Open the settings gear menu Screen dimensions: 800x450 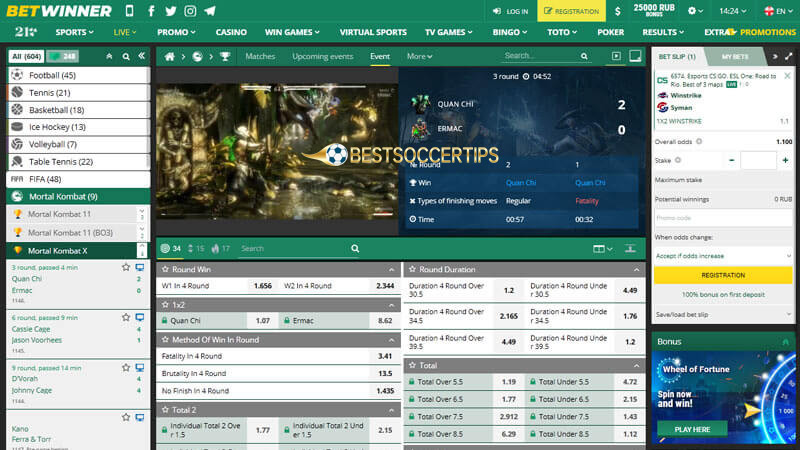(695, 11)
